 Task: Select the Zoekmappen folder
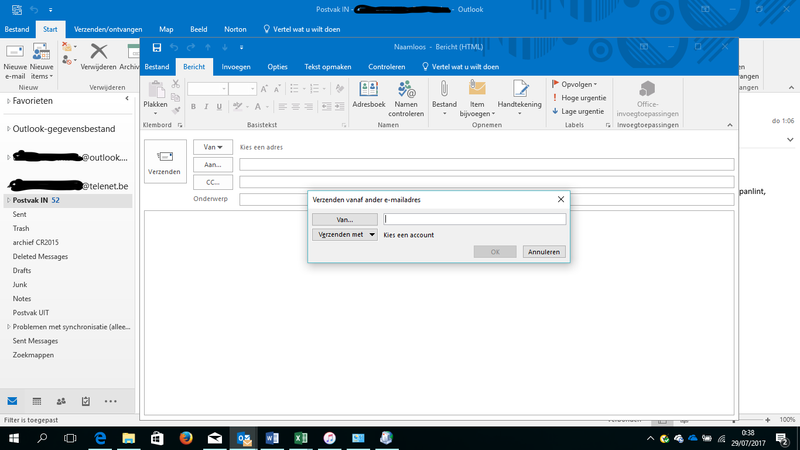(33, 355)
